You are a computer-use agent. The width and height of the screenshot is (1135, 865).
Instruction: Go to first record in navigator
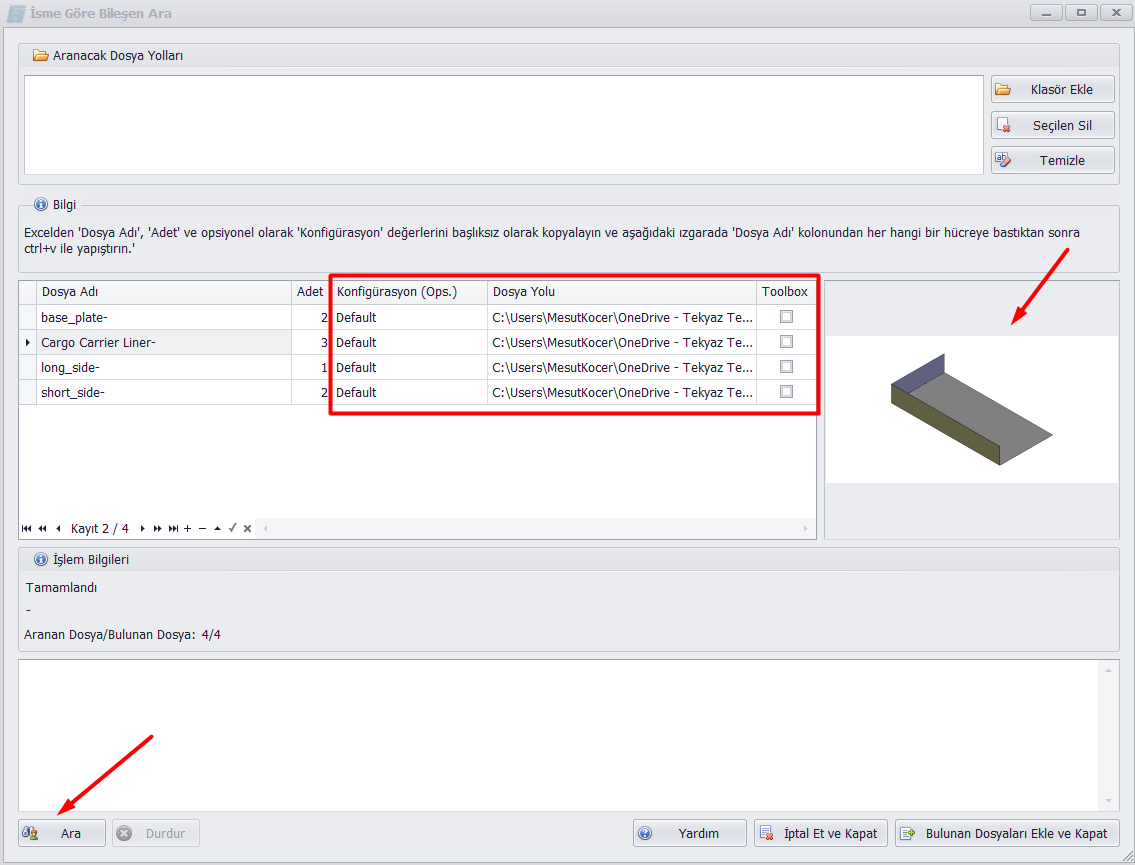coord(27,528)
